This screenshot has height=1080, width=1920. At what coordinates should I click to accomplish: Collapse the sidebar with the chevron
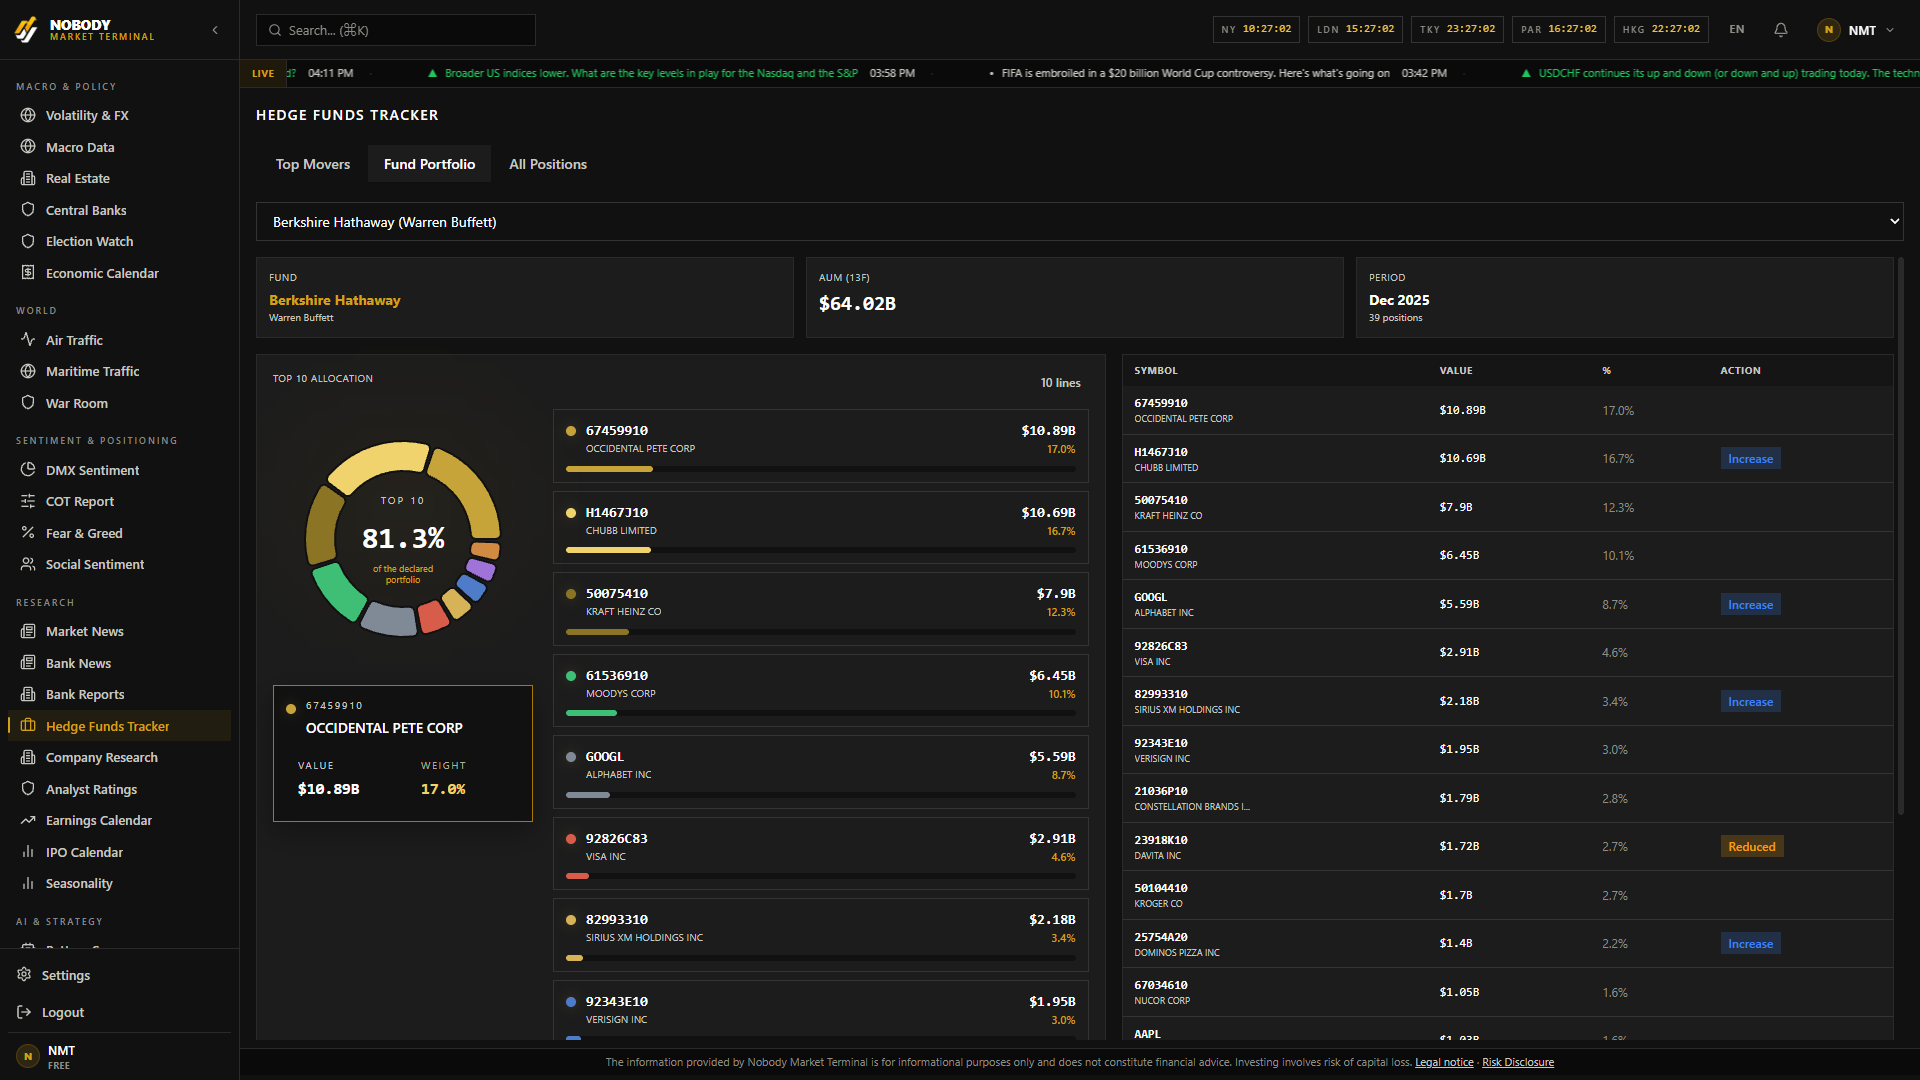click(x=215, y=30)
